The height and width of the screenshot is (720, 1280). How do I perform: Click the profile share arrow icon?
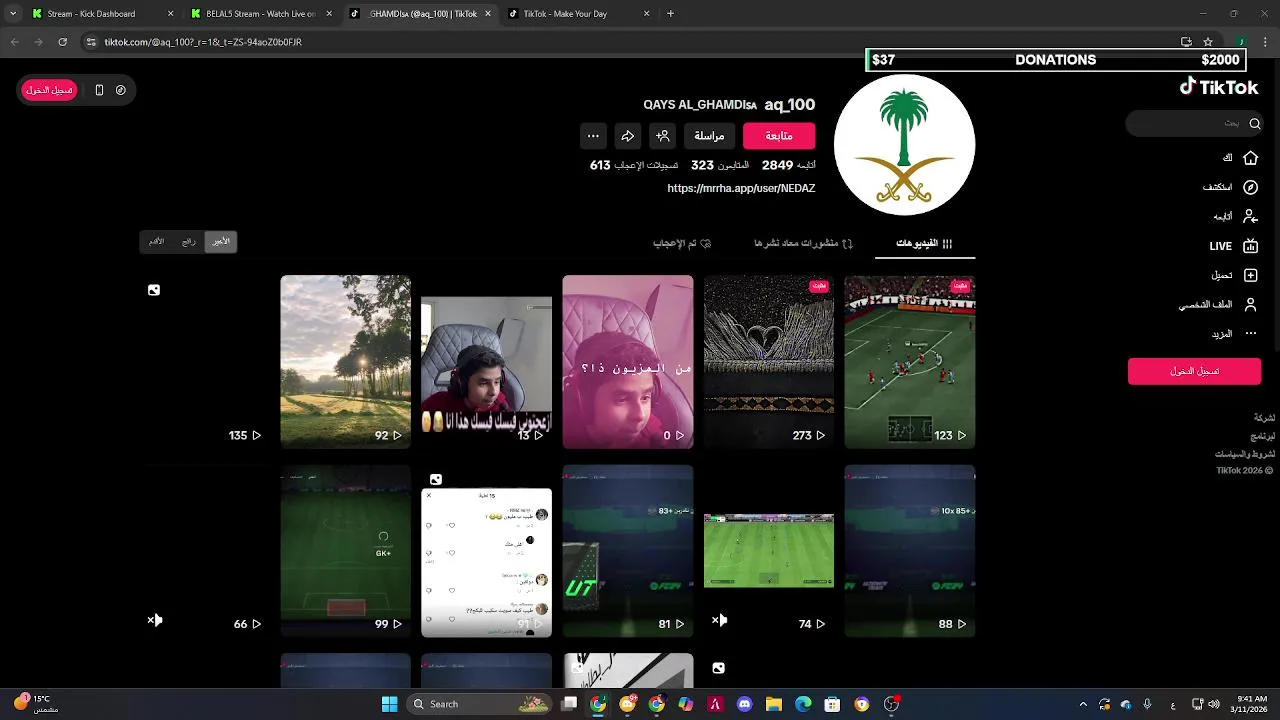pos(627,136)
